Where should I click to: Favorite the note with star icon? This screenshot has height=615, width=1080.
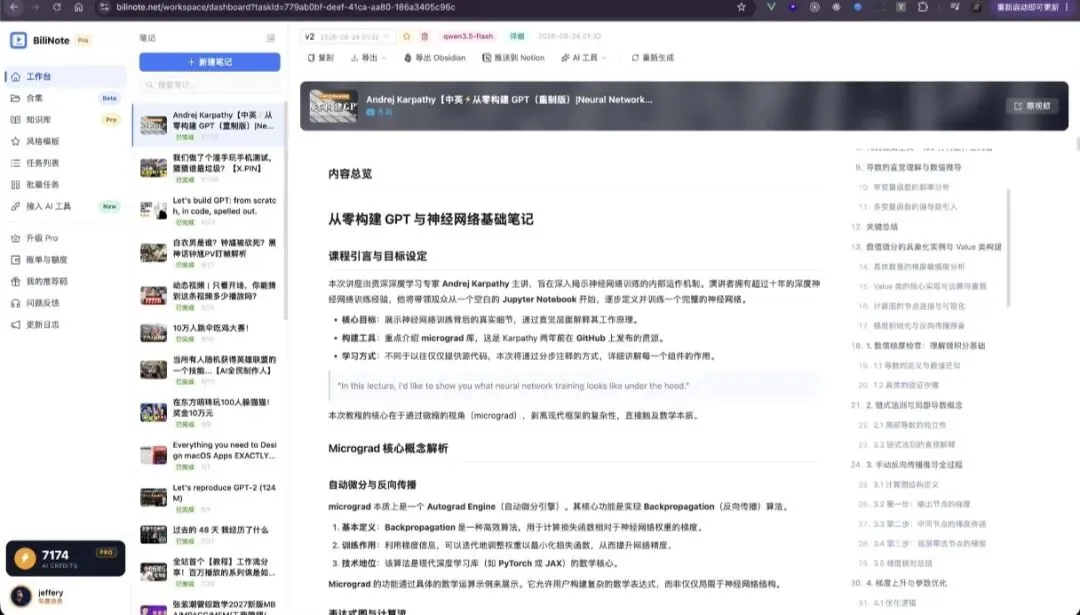coord(406,37)
